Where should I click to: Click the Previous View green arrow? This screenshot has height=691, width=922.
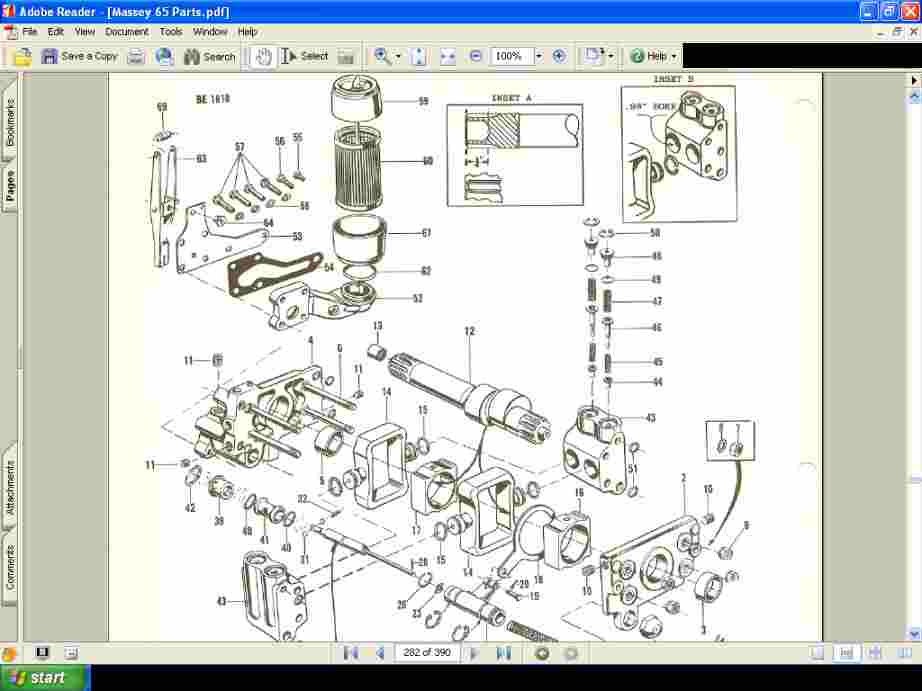pyautogui.click(x=543, y=653)
